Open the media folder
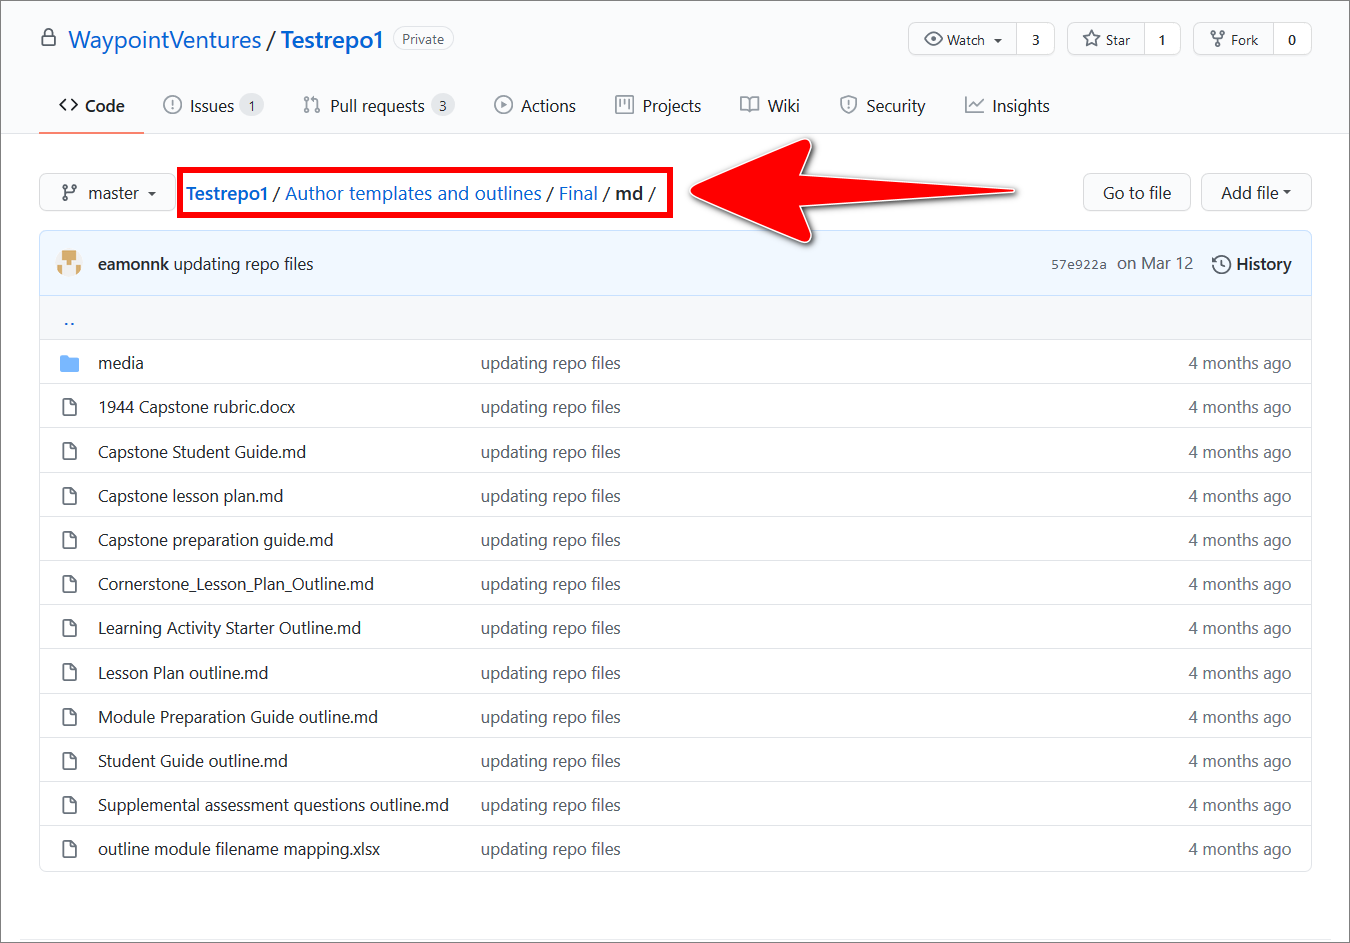This screenshot has height=943, width=1350. 121,363
